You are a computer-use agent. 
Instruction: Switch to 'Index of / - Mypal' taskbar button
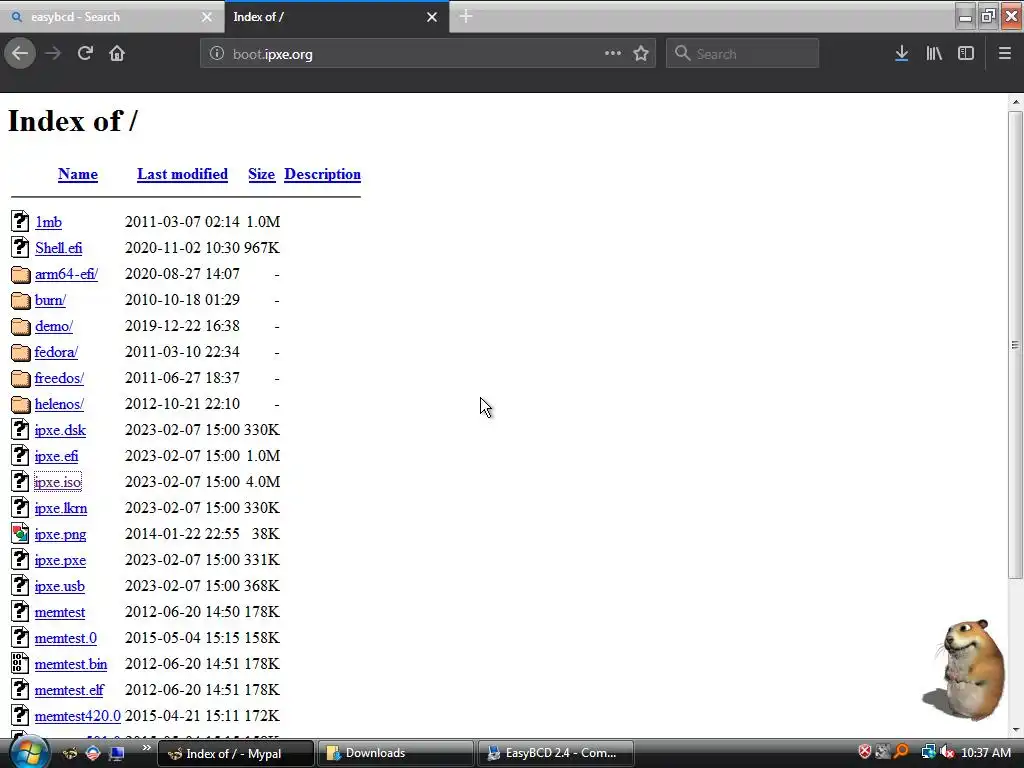(235, 753)
